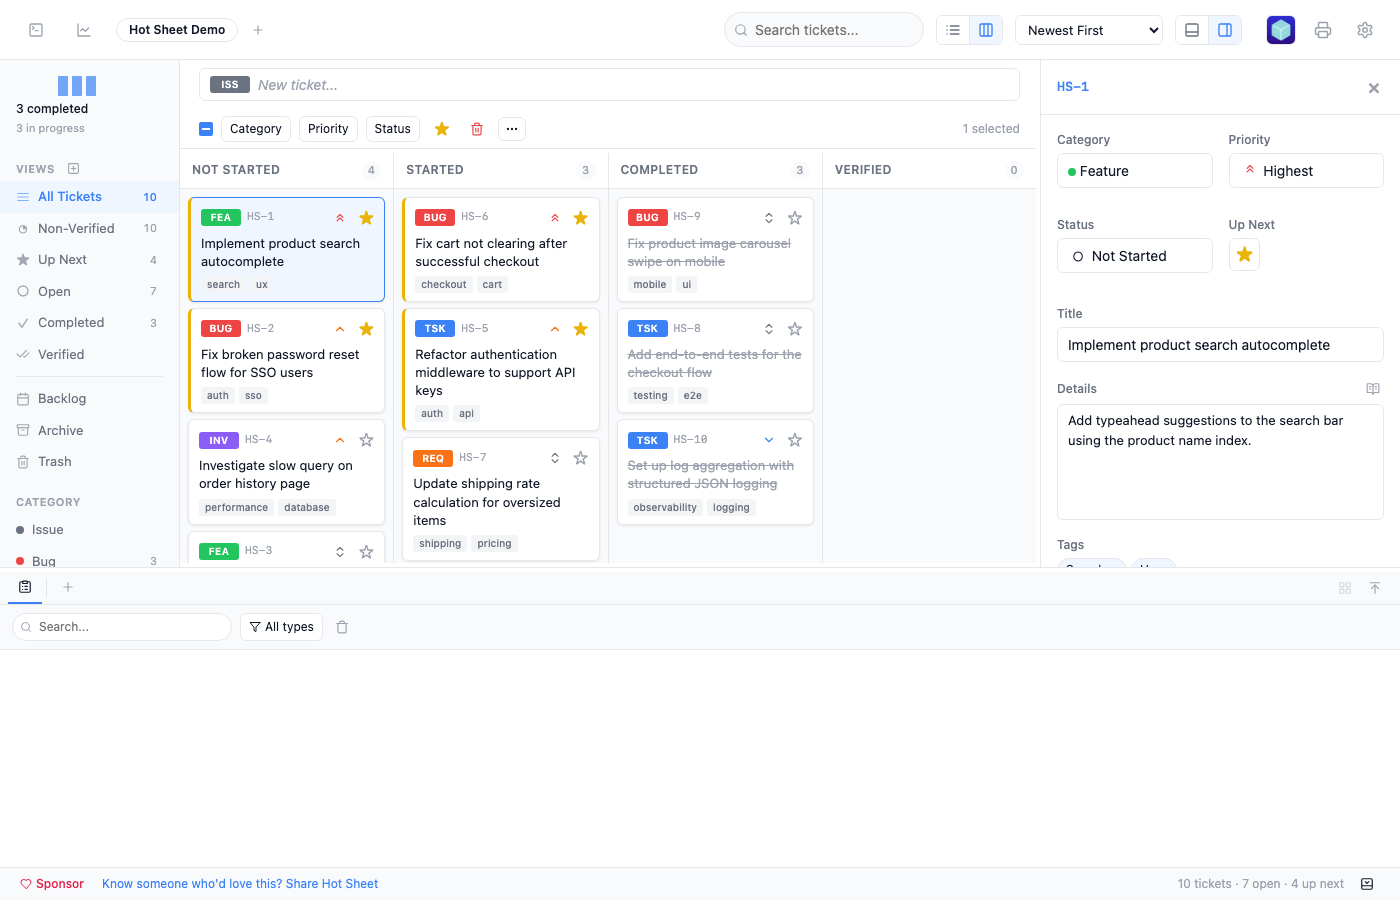Filter by Issue category
The height and width of the screenshot is (900, 1400).
pos(88,530)
